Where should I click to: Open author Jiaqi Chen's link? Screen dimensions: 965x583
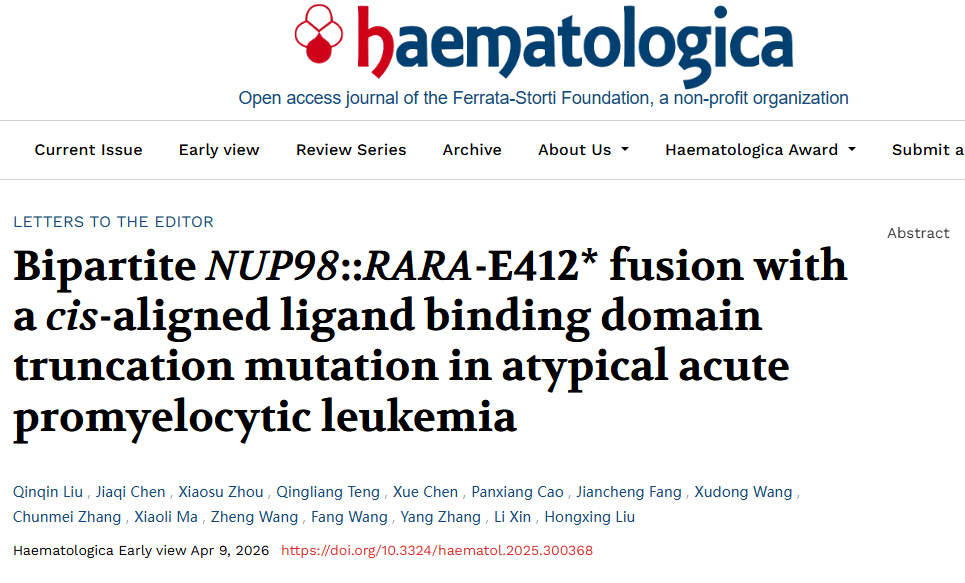click(132, 492)
